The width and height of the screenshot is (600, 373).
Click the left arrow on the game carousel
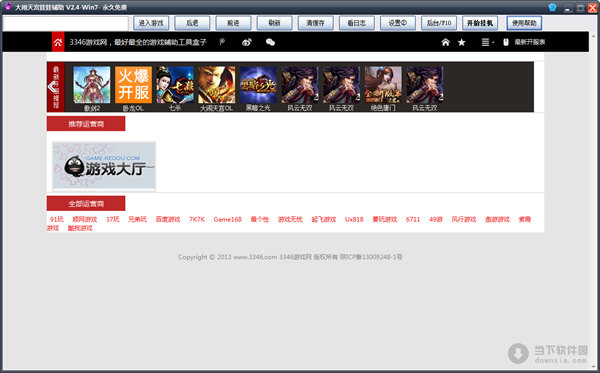[x=52, y=87]
